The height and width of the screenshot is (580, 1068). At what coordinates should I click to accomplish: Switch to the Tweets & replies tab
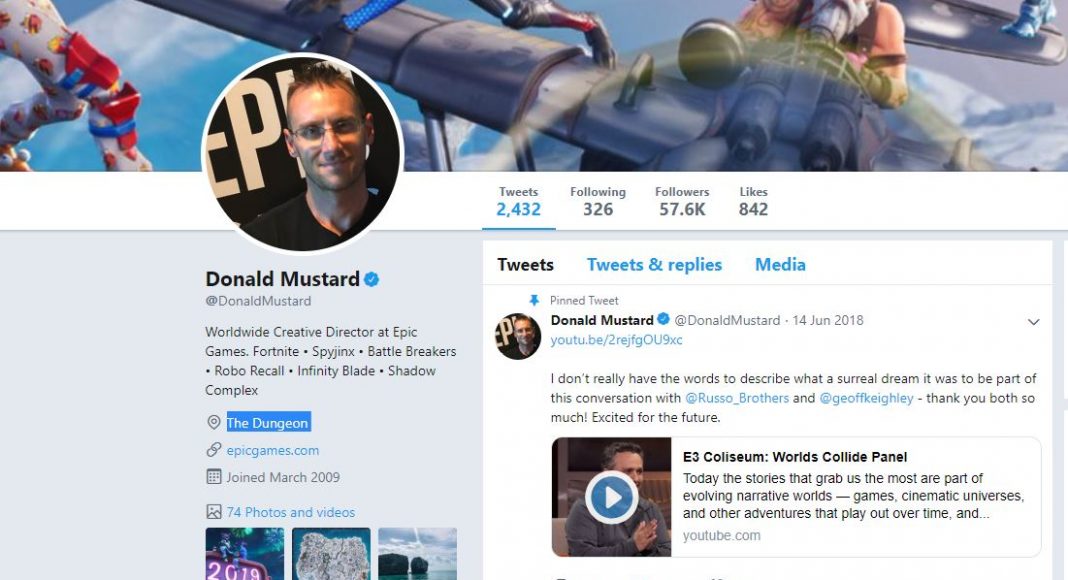coord(654,265)
